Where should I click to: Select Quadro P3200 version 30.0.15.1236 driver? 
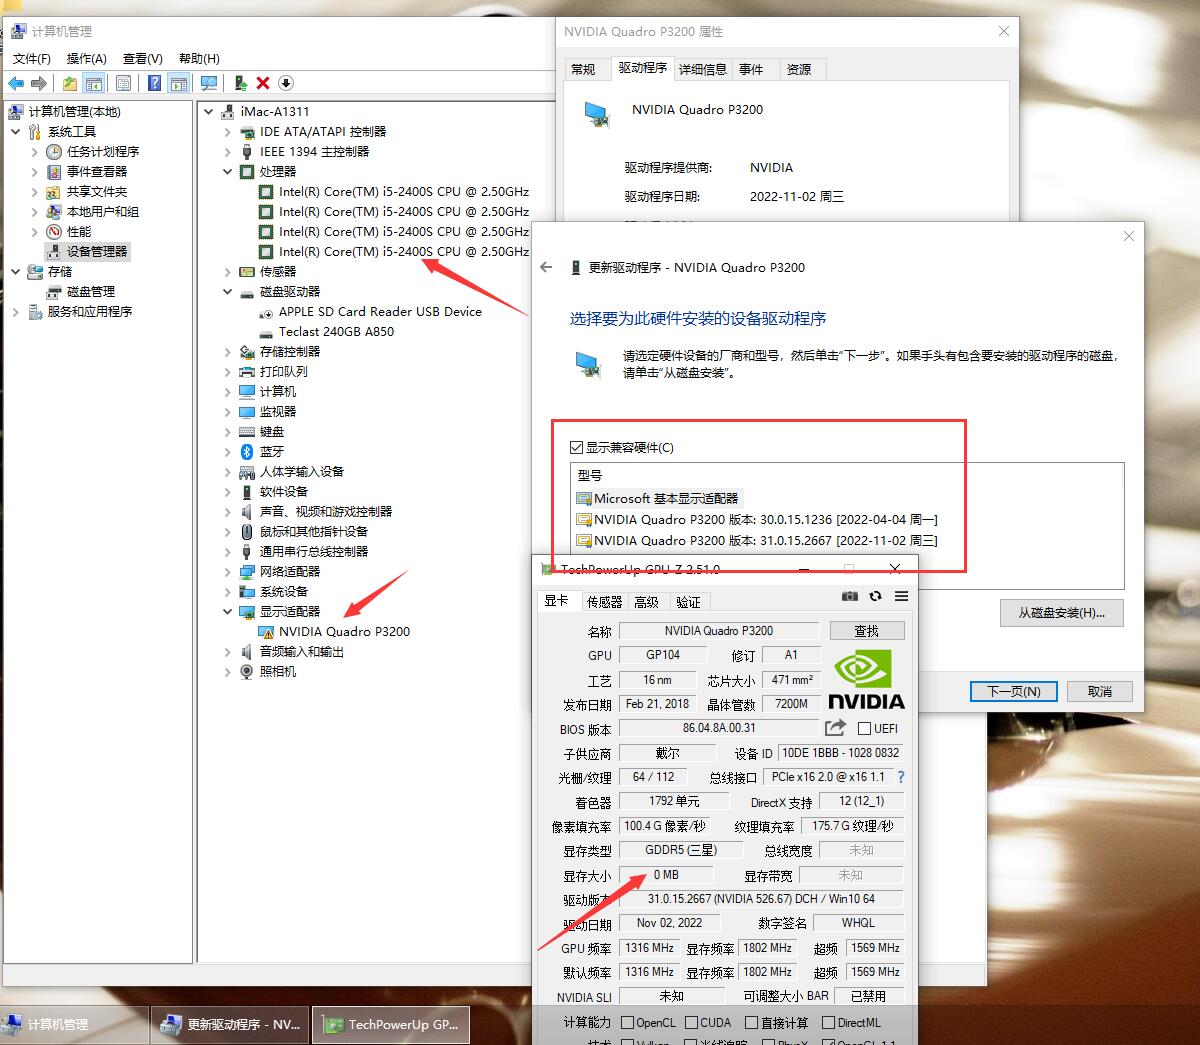(757, 519)
